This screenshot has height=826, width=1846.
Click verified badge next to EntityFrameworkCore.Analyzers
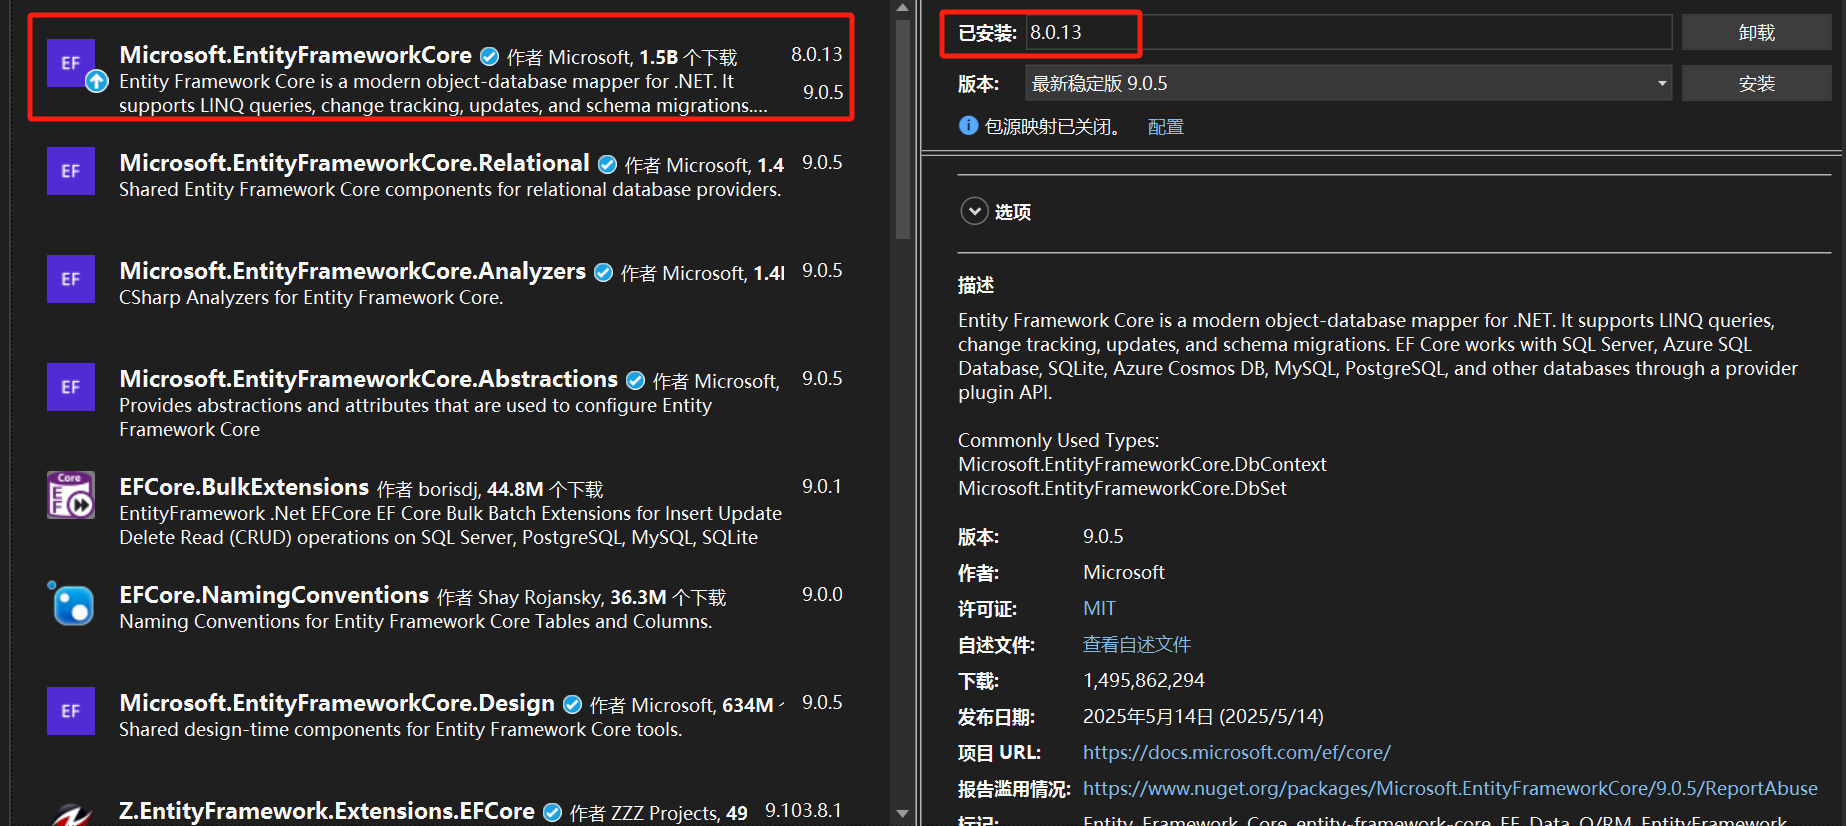click(x=603, y=272)
